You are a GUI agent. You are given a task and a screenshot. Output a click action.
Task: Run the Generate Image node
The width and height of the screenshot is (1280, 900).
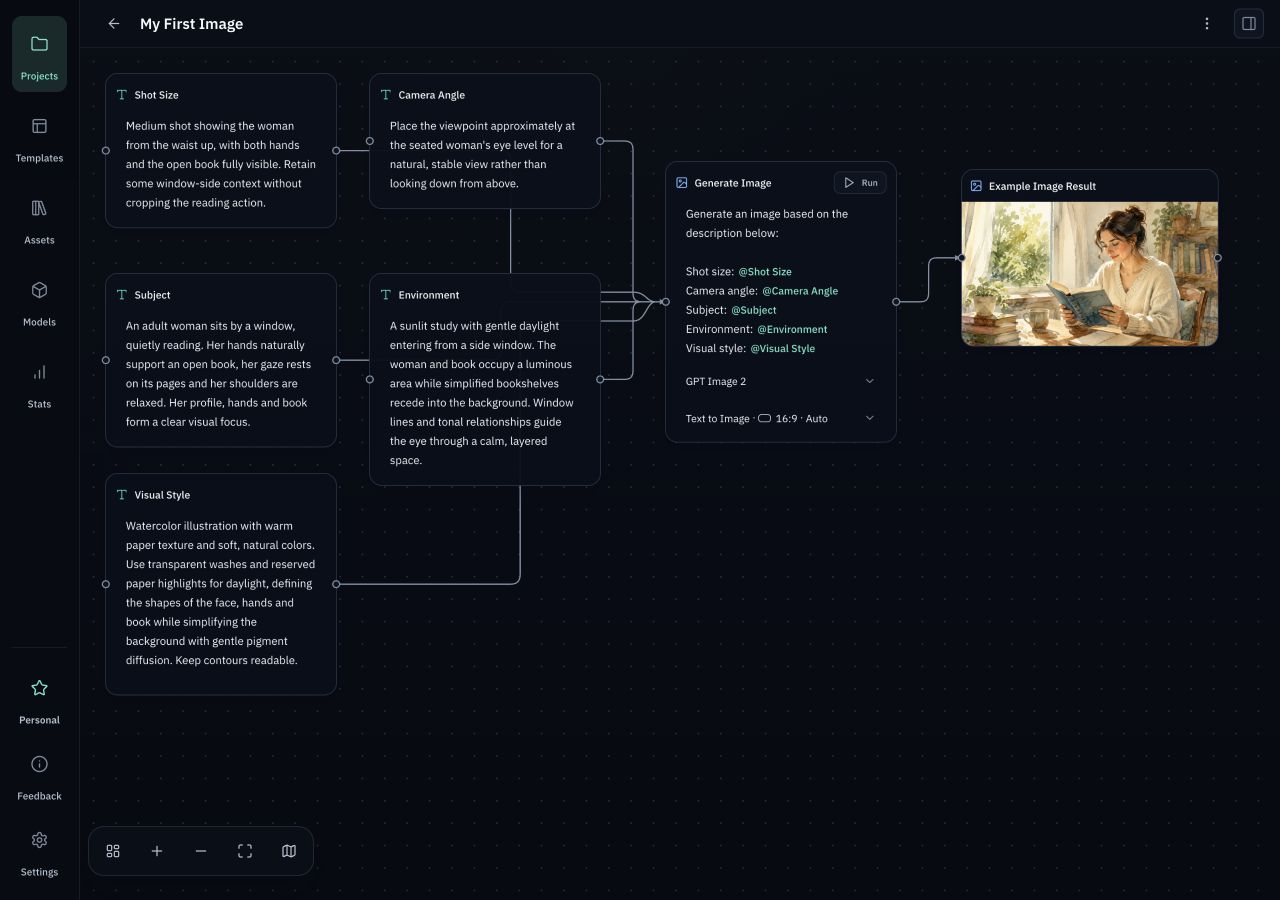860,183
